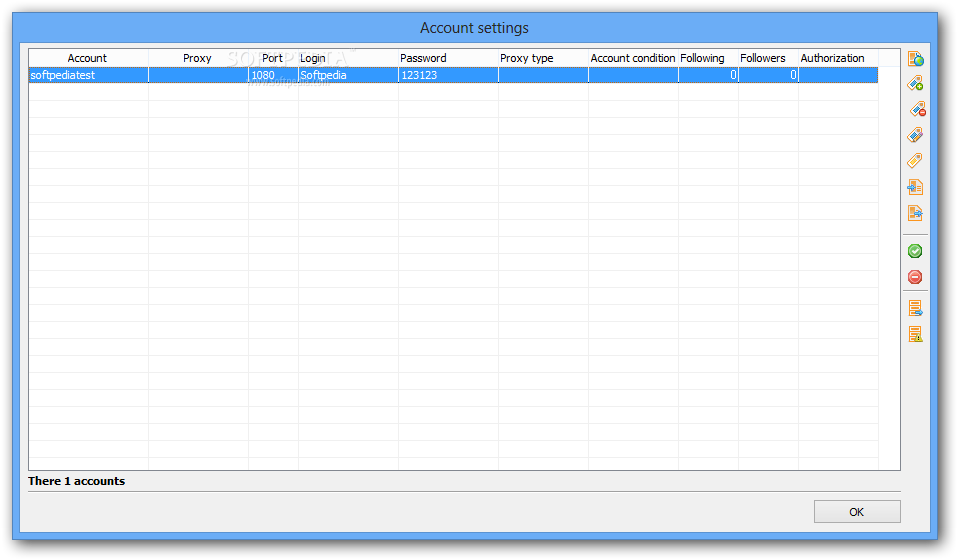Click the red stop sign icon
This screenshot has height=560, width=958.
pos(915,277)
